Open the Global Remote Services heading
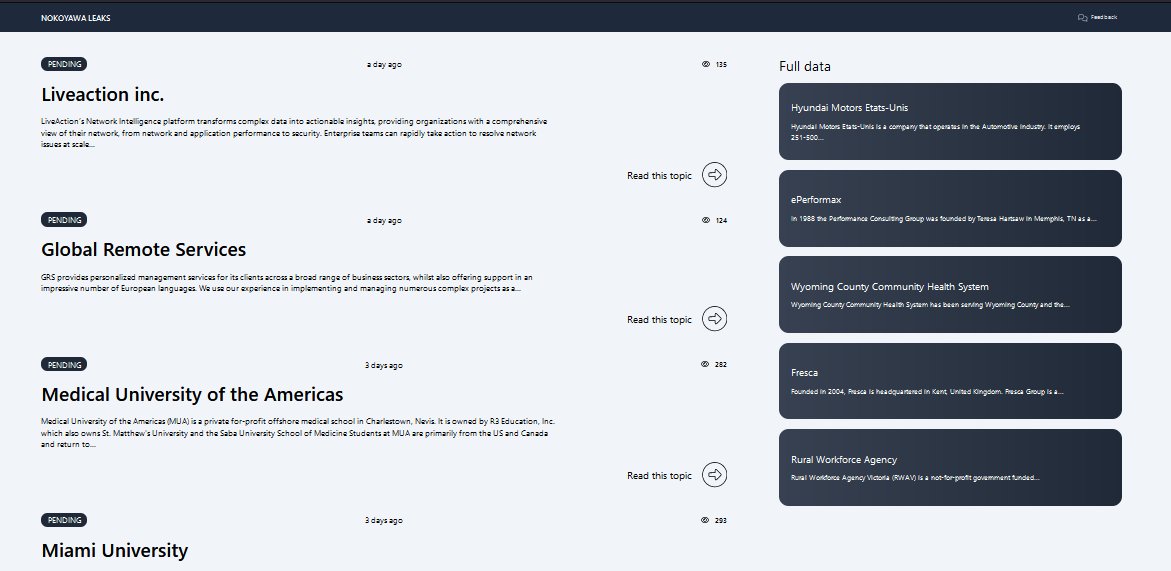 point(143,249)
